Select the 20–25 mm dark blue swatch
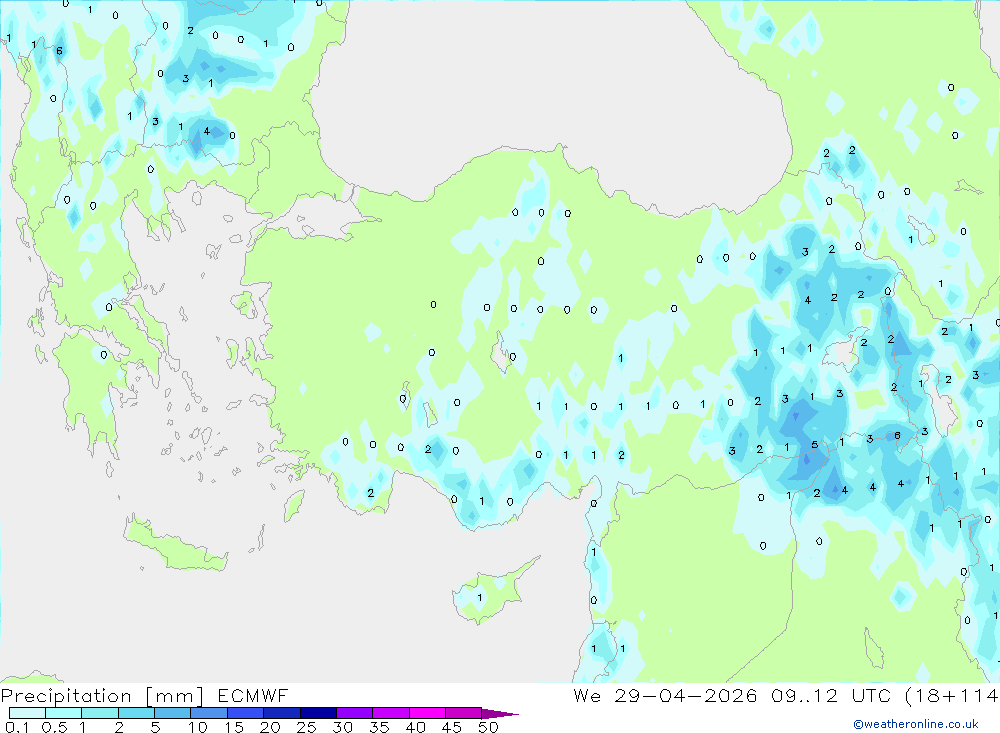 click(281, 713)
